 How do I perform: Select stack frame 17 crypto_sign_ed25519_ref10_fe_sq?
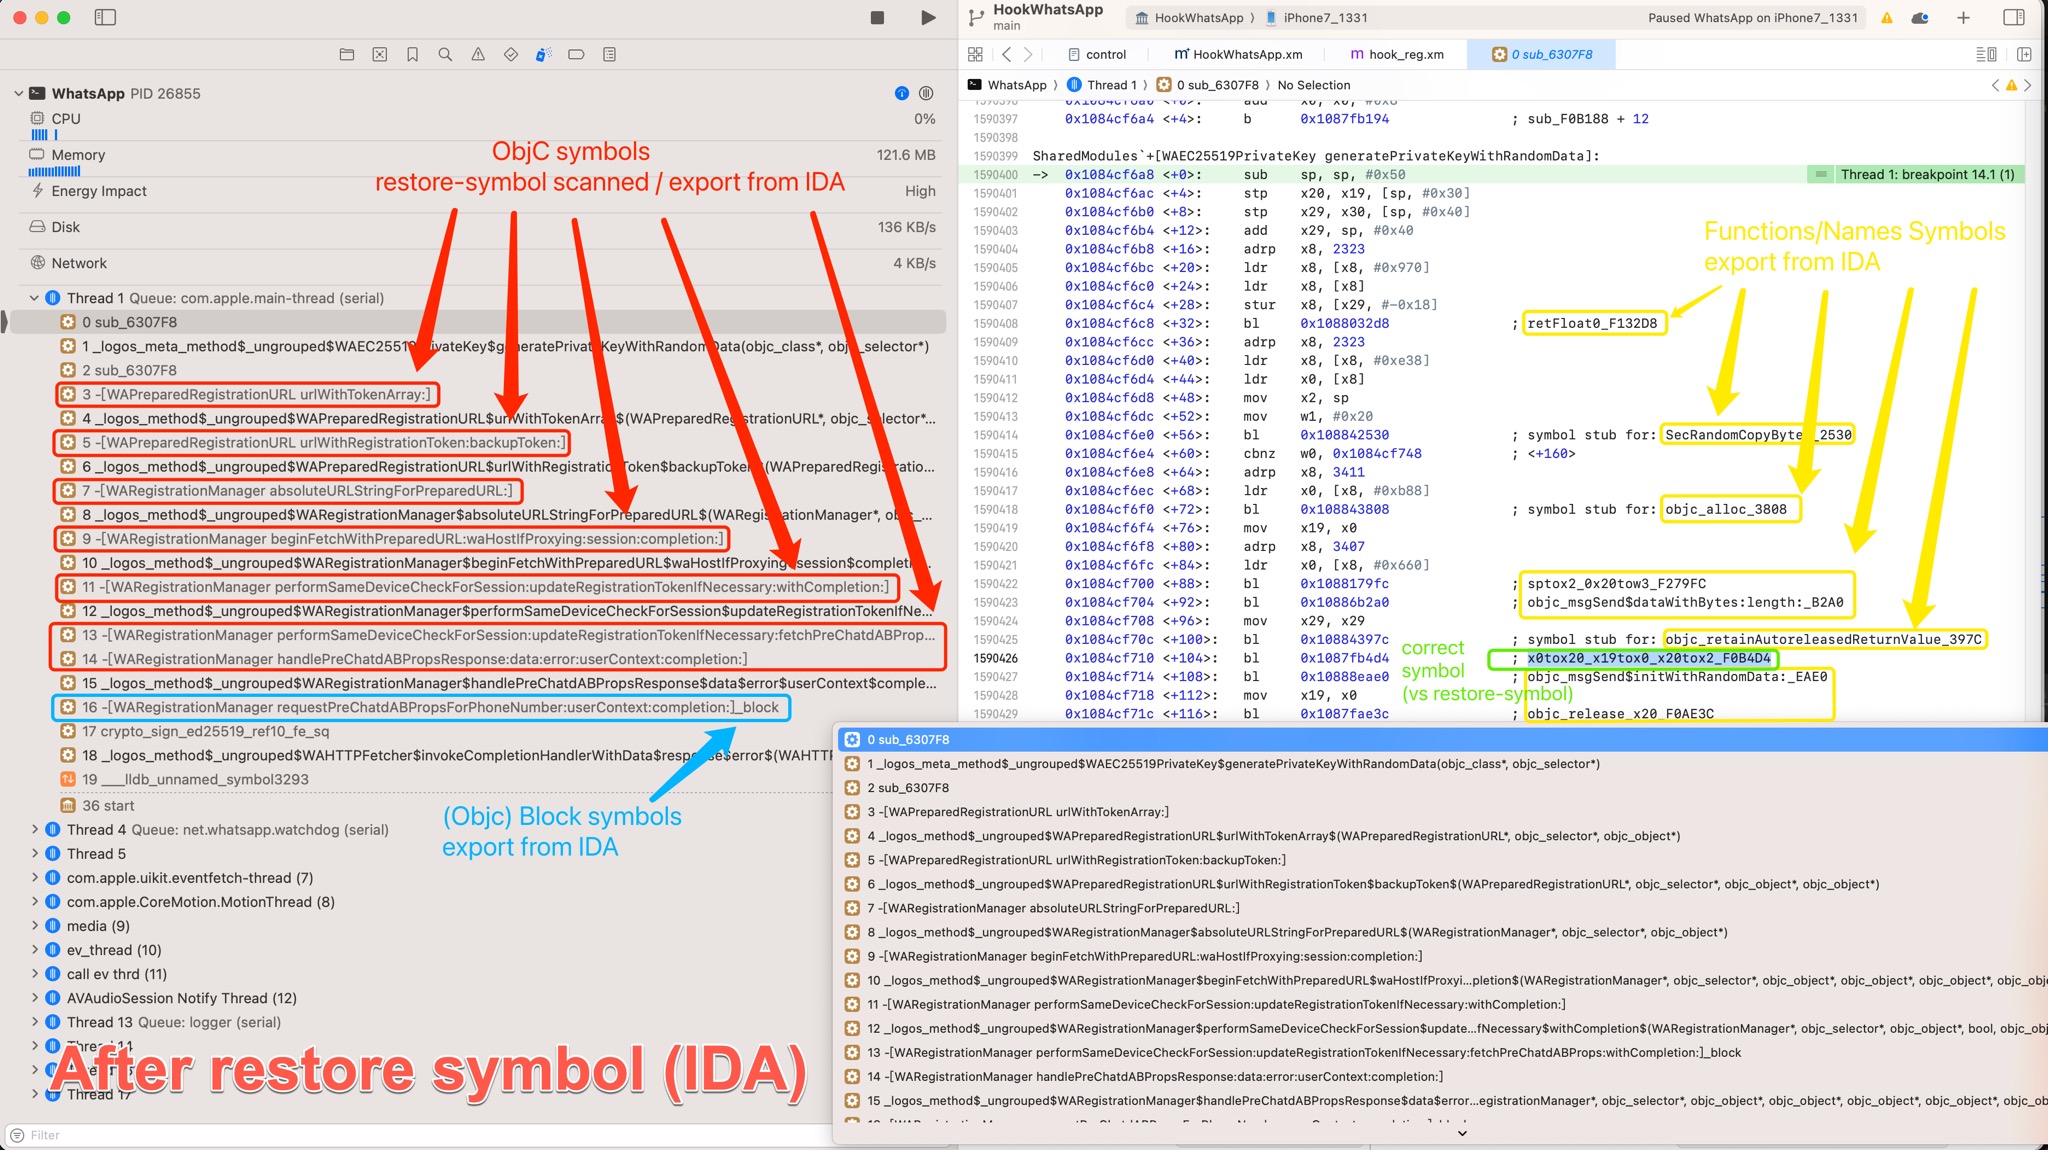tap(205, 731)
